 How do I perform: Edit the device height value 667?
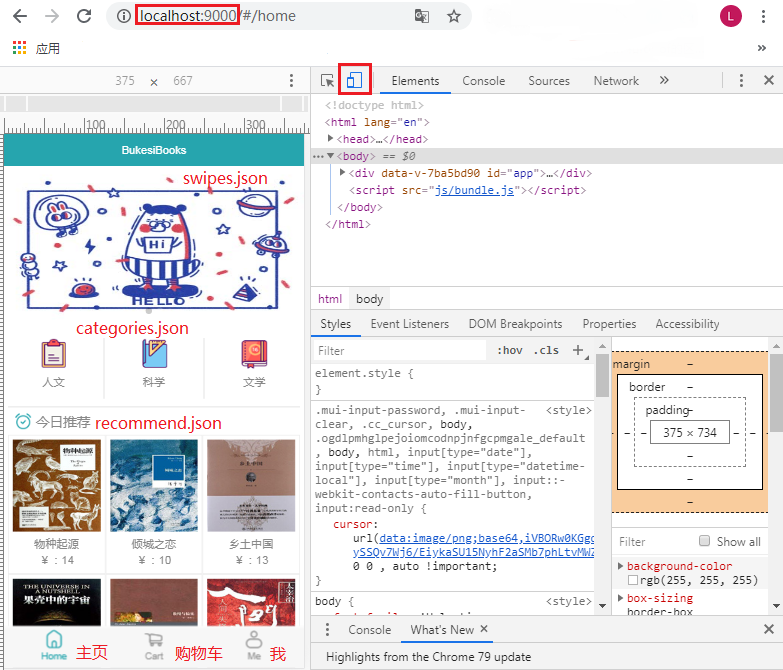(183, 80)
